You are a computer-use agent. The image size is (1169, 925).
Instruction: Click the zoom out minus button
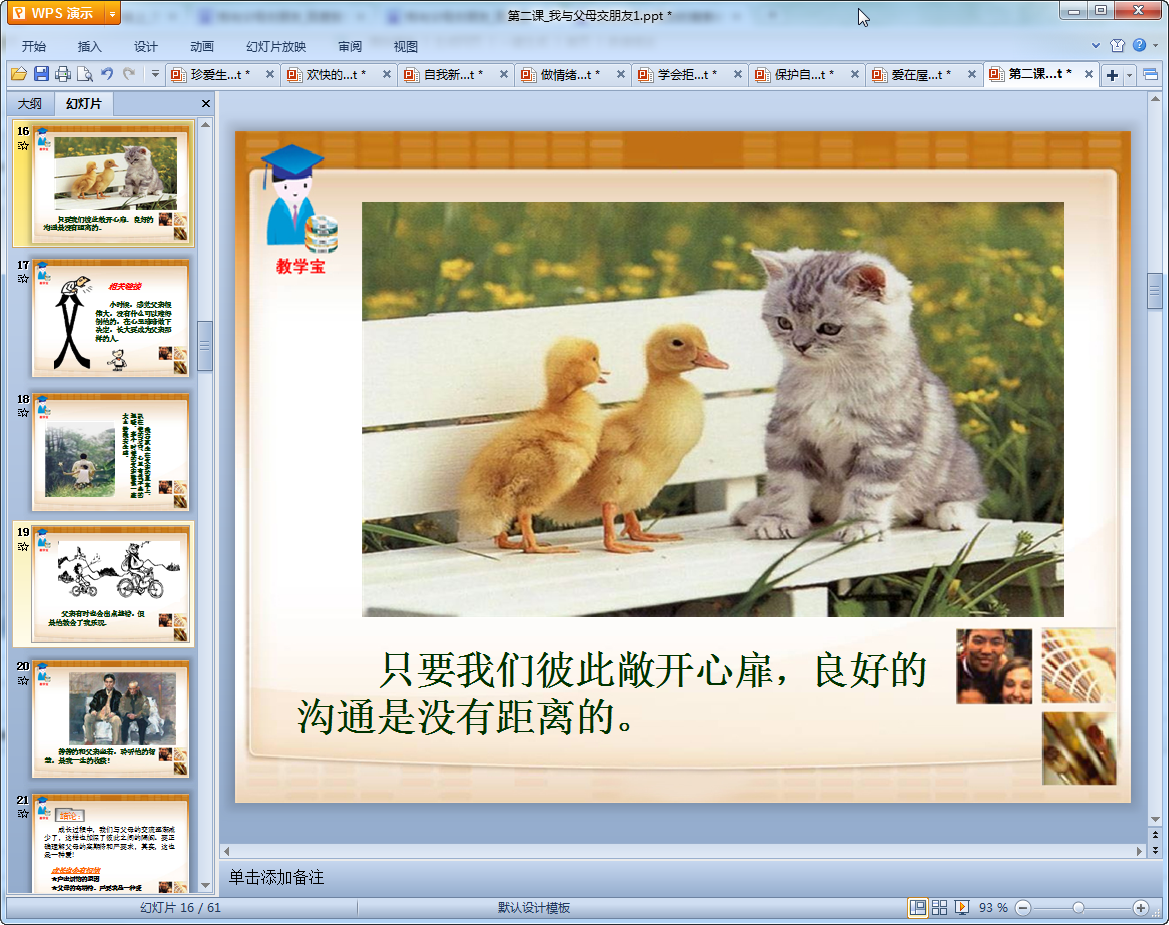tap(1023, 907)
